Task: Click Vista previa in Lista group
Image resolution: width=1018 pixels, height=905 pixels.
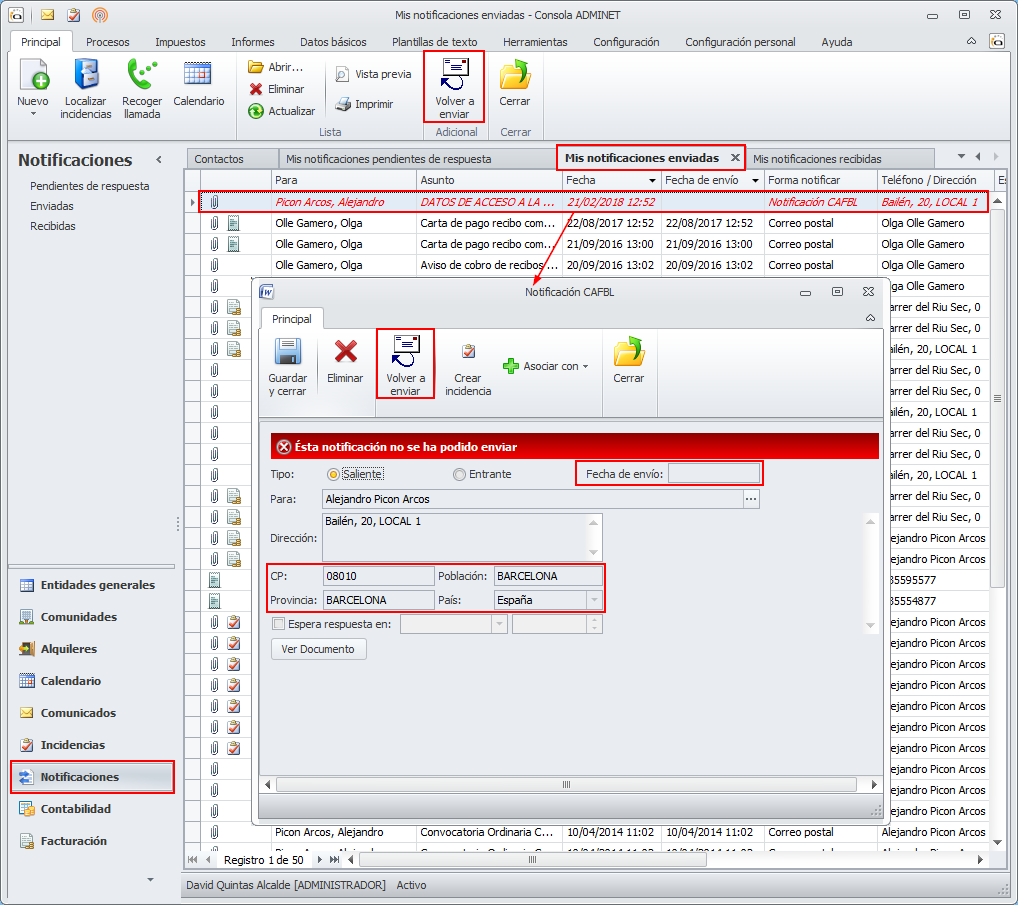Action: 373,74
